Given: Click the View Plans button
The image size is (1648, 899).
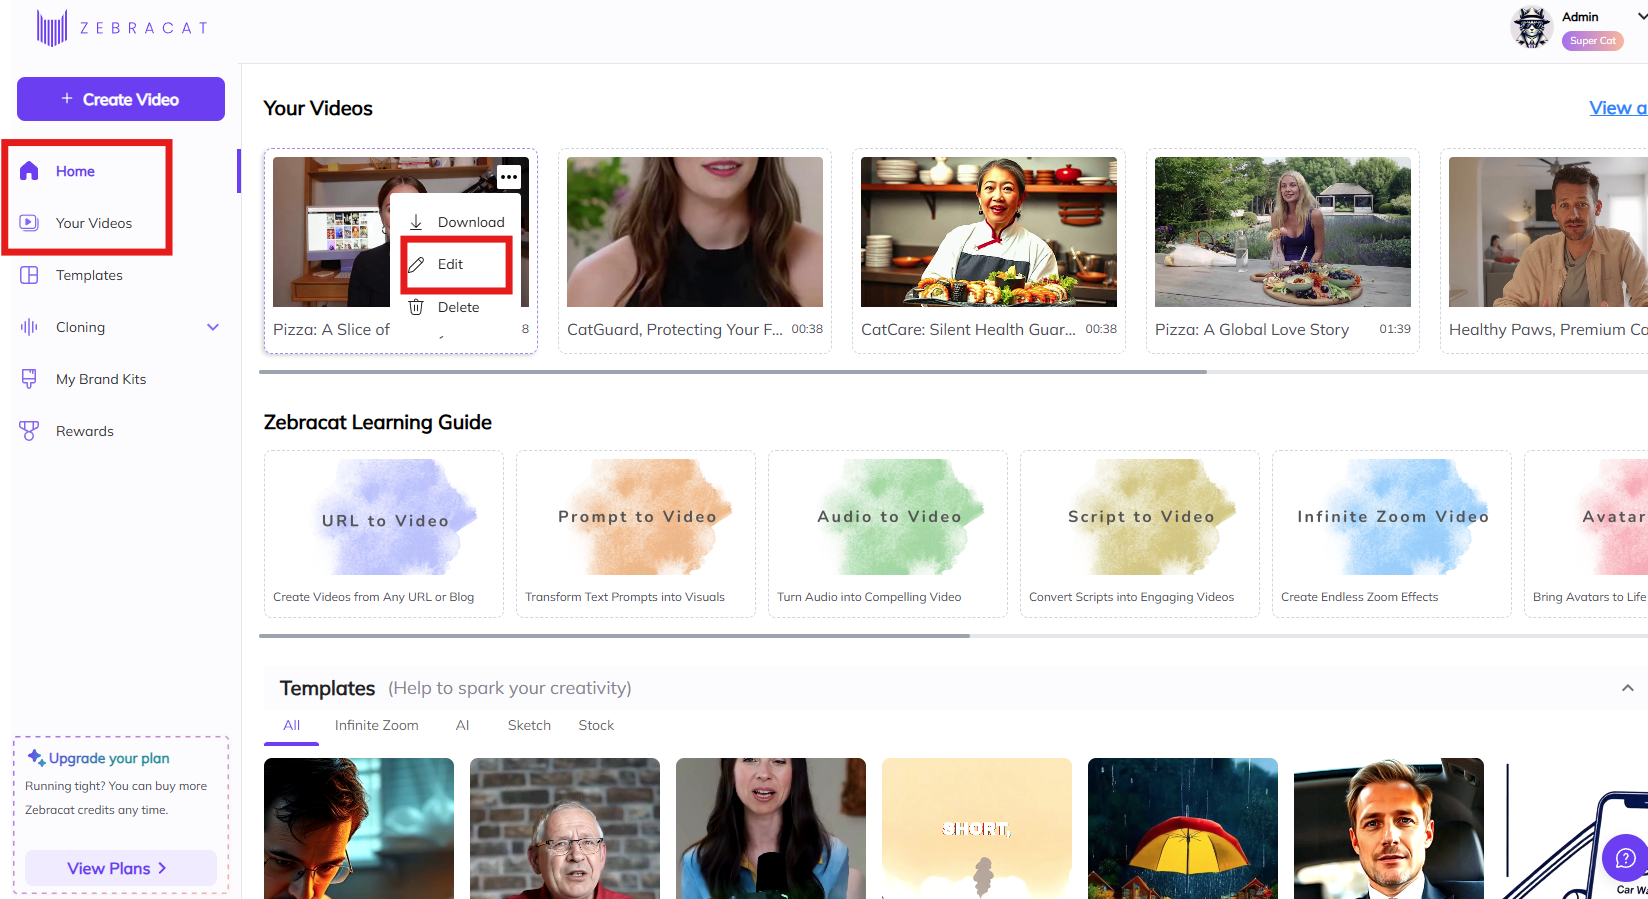Looking at the screenshot, I should (x=121, y=868).
